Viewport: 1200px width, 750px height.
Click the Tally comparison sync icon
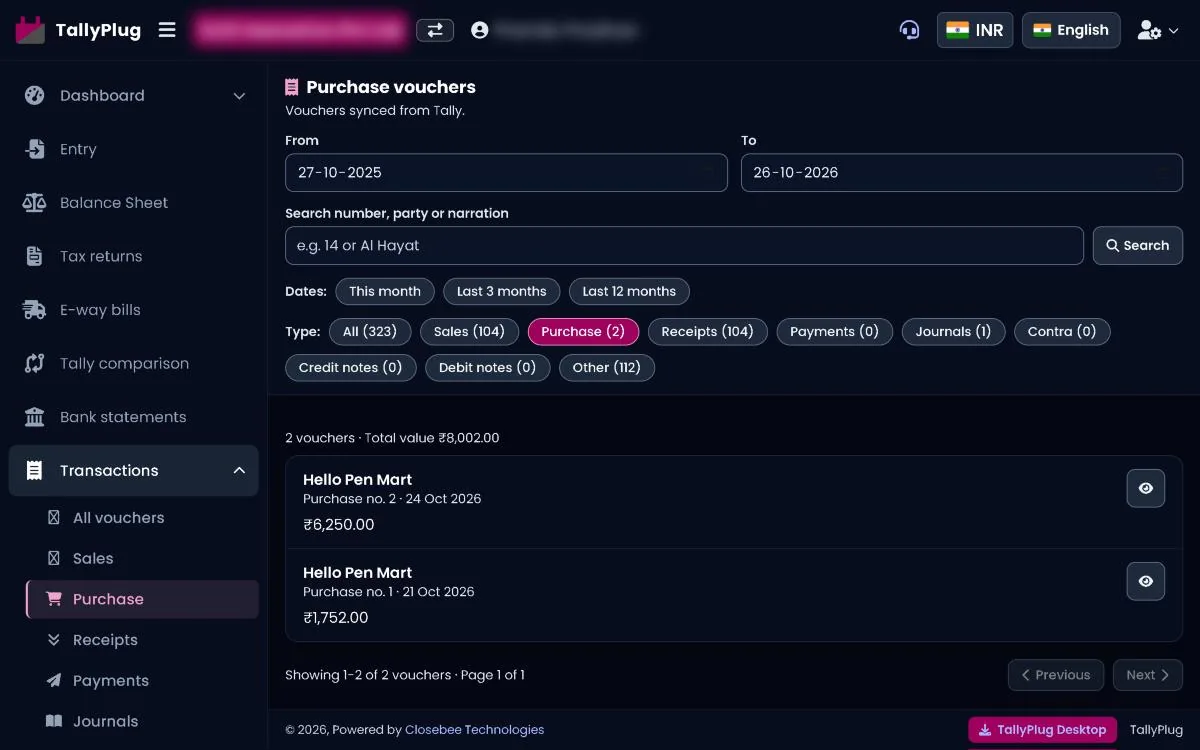click(35, 363)
